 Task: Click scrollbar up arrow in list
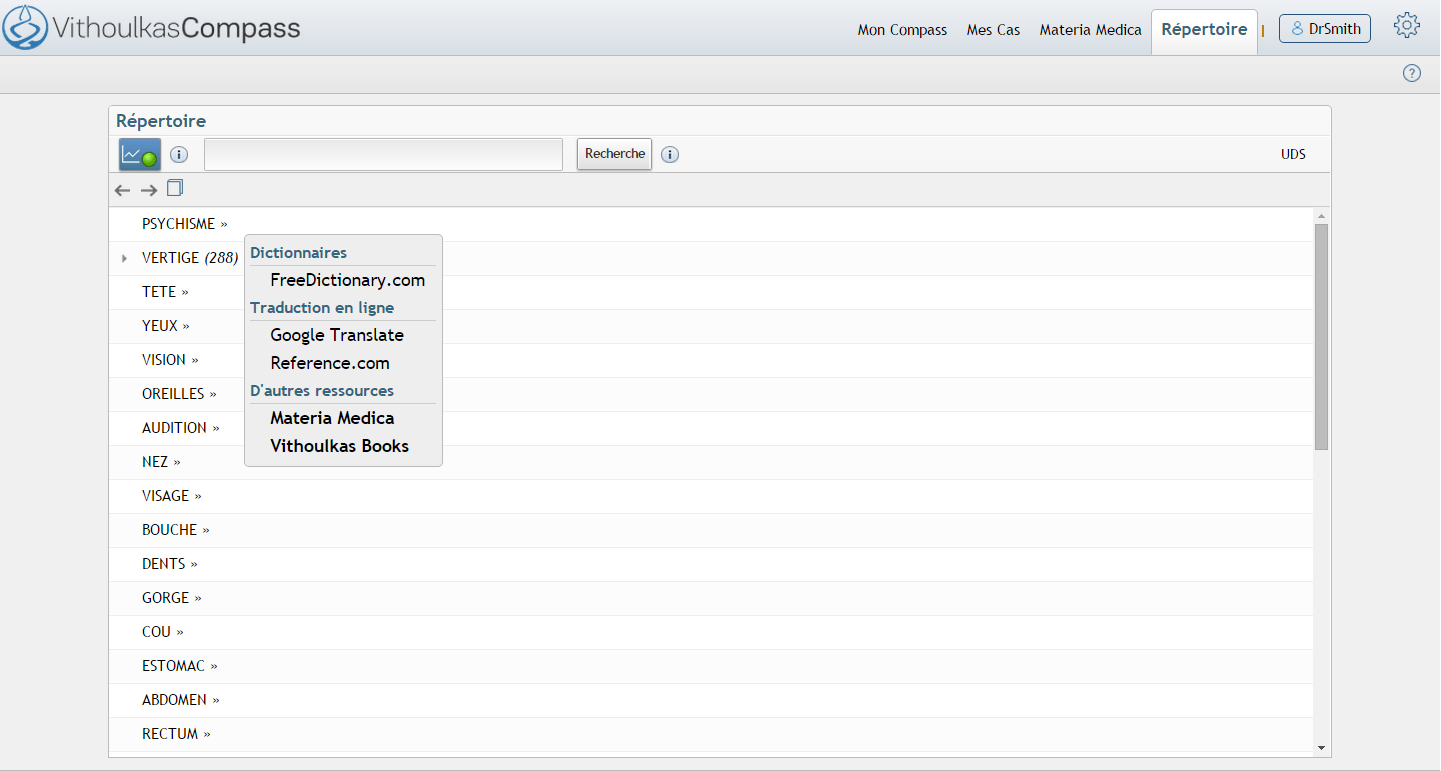tap(1321, 216)
